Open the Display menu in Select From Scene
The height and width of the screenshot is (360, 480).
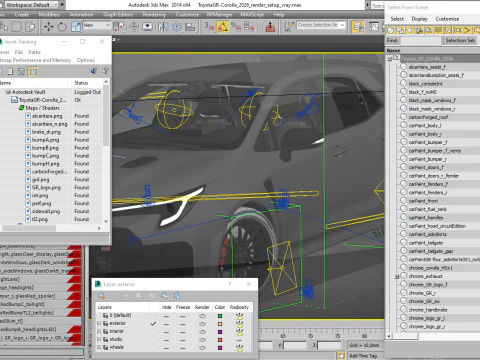[x=420, y=19]
